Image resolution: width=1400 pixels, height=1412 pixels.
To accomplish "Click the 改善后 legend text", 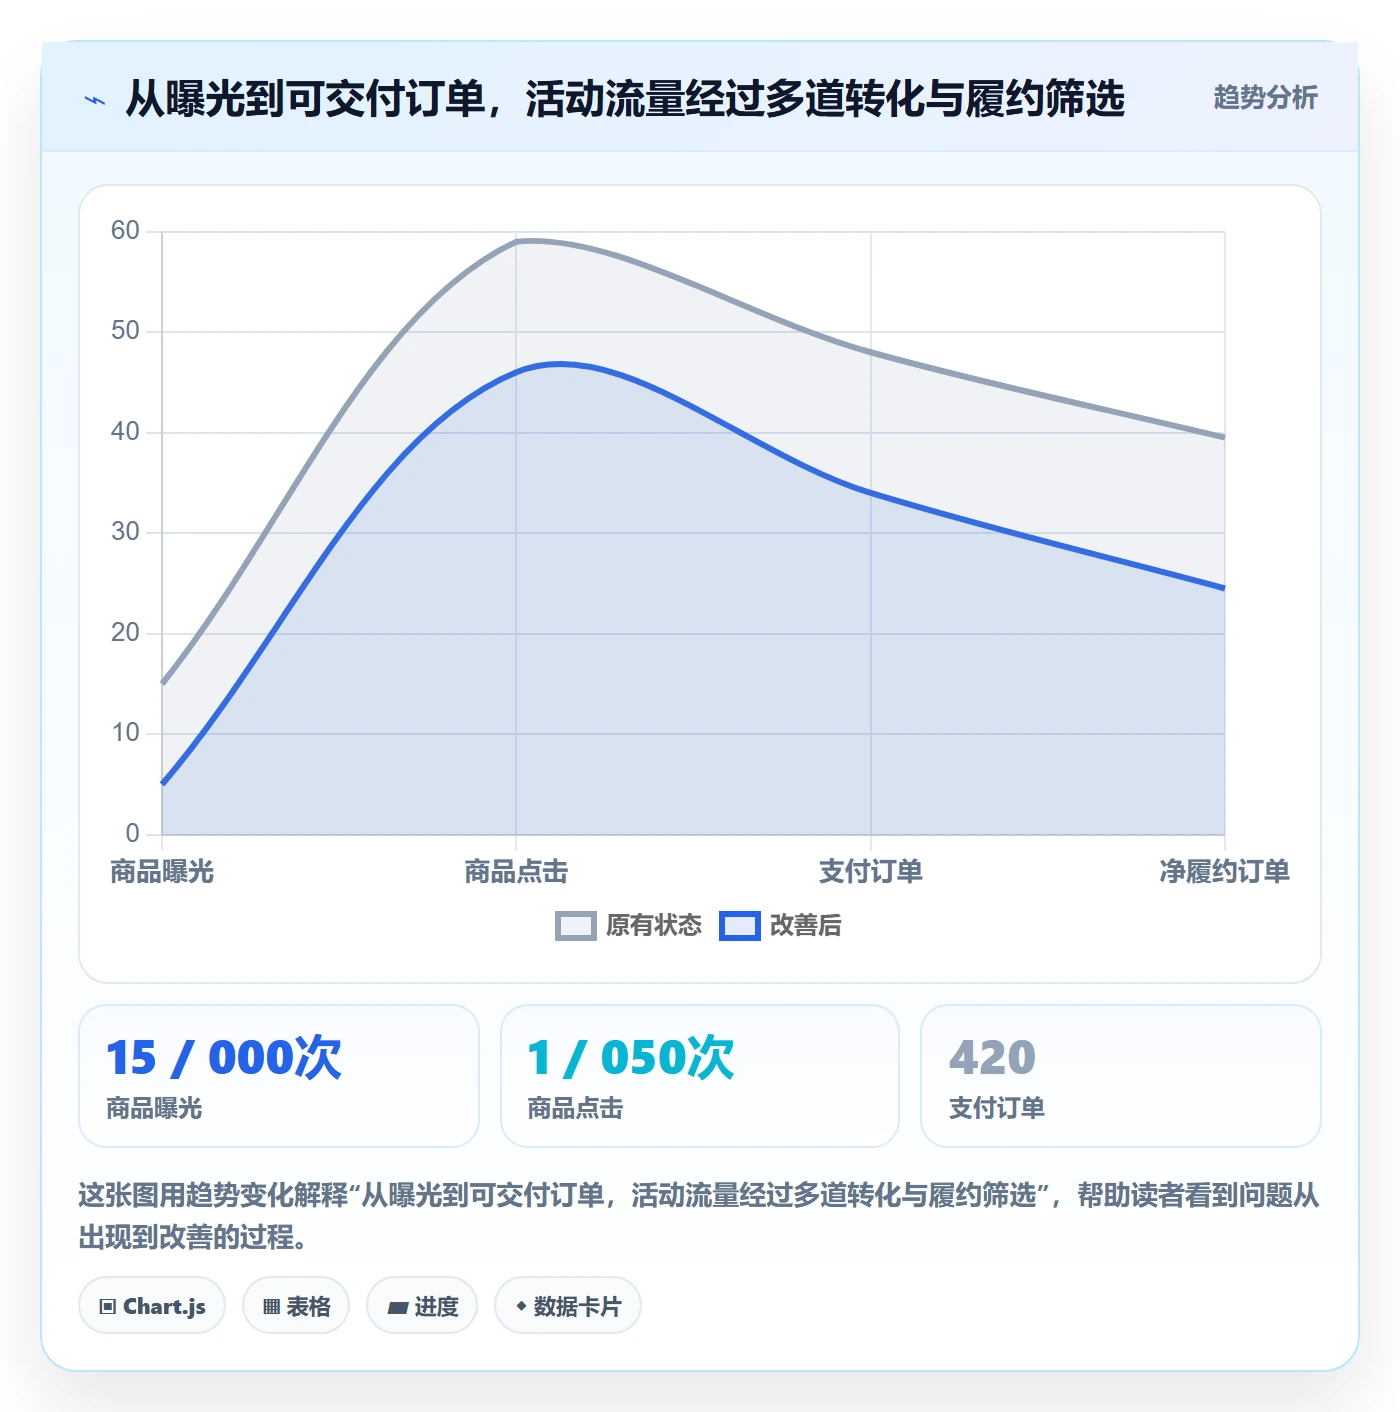I will (806, 926).
